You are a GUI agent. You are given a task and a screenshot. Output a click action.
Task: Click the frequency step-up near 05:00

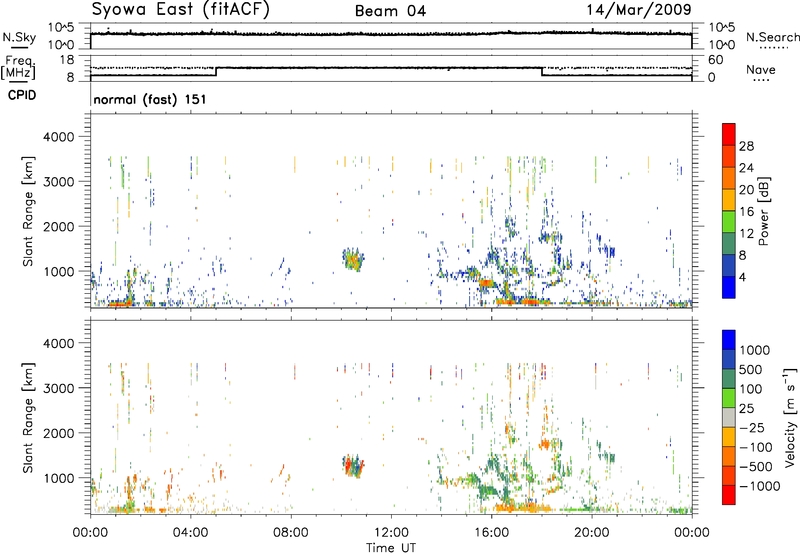216,71
